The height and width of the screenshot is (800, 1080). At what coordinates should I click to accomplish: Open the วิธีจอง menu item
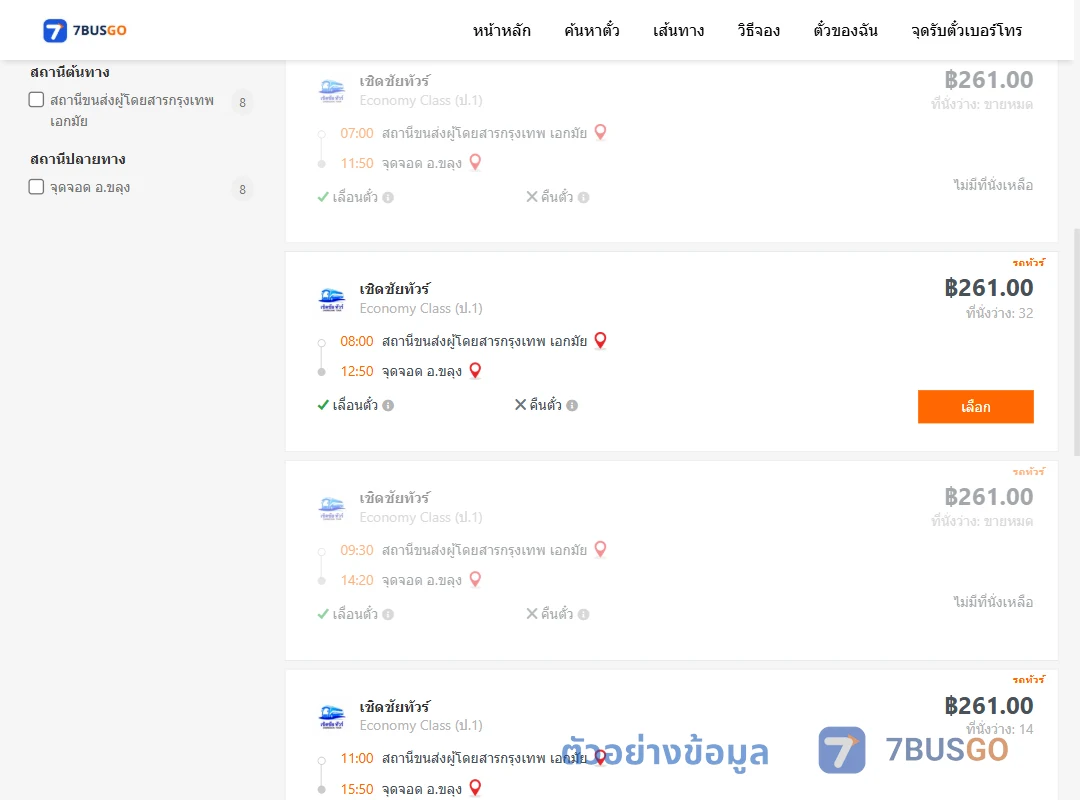tap(758, 30)
